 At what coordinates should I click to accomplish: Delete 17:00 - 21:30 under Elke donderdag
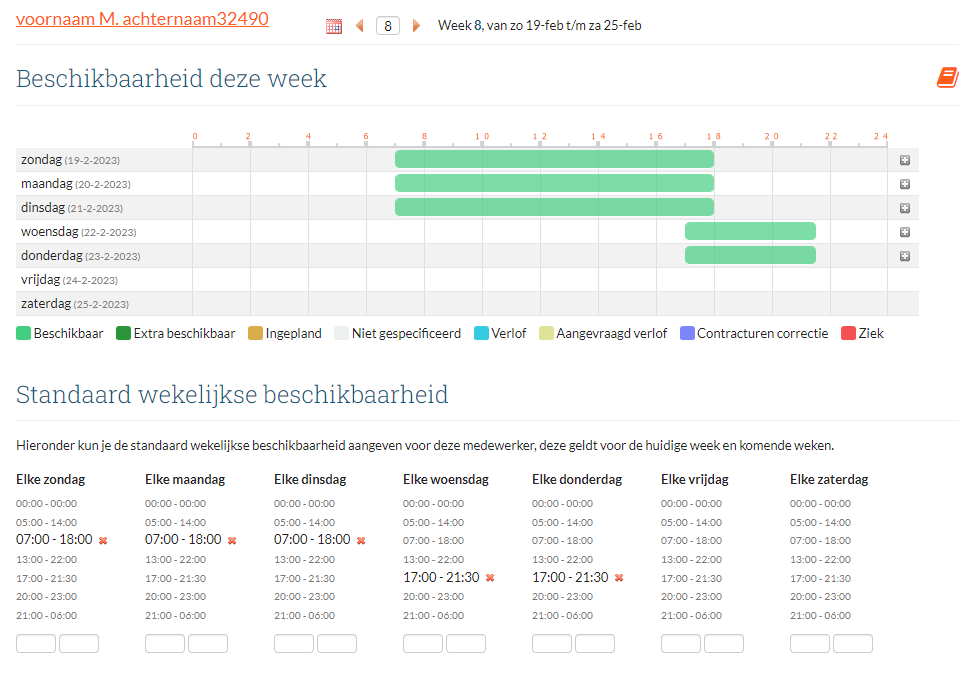point(619,578)
